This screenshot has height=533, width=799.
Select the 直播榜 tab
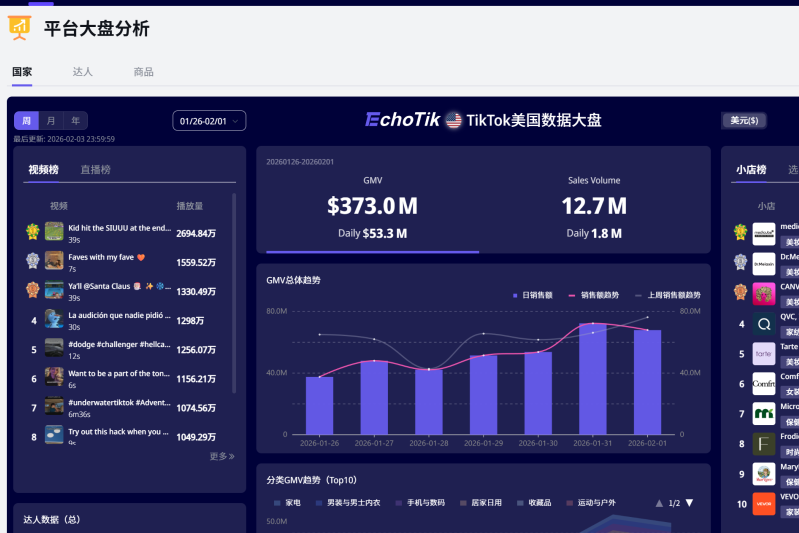click(95, 170)
